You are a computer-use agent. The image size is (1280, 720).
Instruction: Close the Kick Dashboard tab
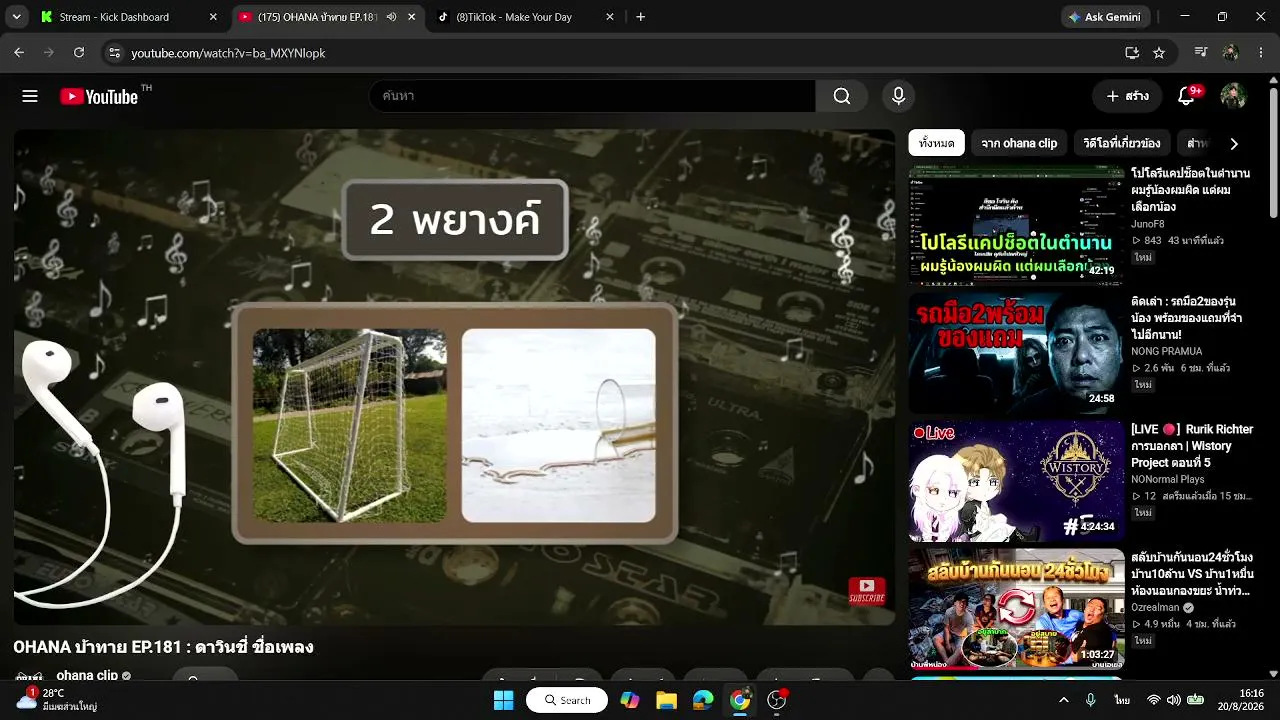[213, 17]
